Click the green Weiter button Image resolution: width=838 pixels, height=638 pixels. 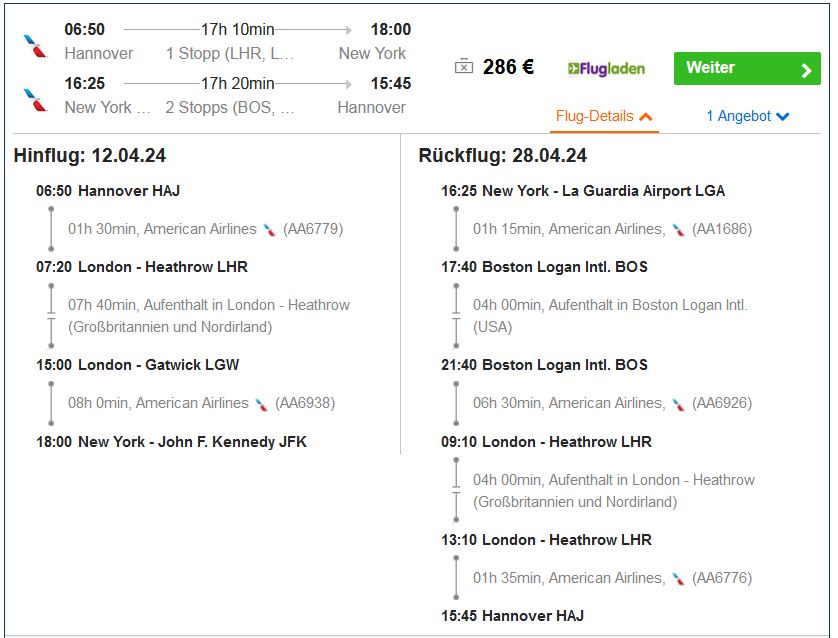click(747, 68)
